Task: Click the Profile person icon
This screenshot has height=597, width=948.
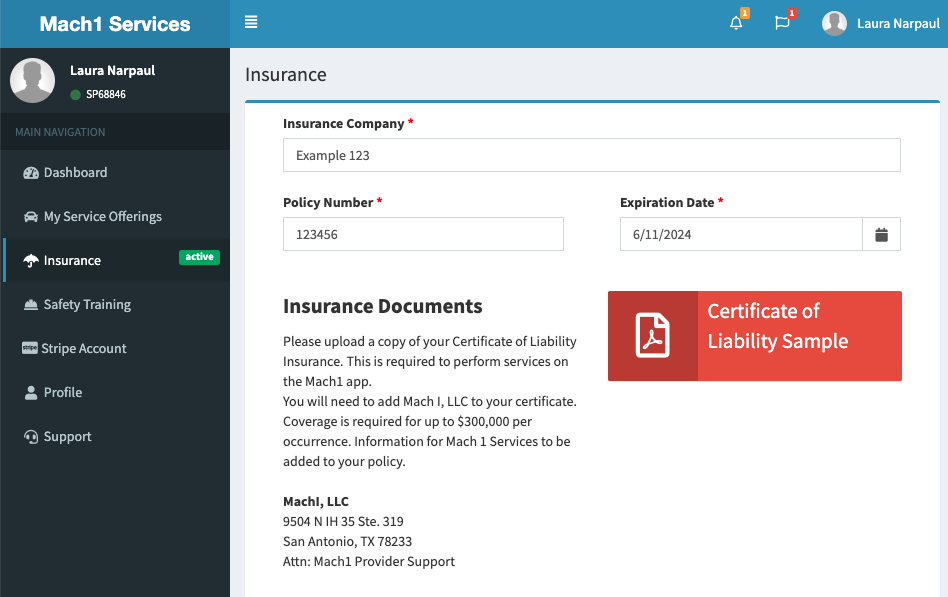Action: pos(31,393)
